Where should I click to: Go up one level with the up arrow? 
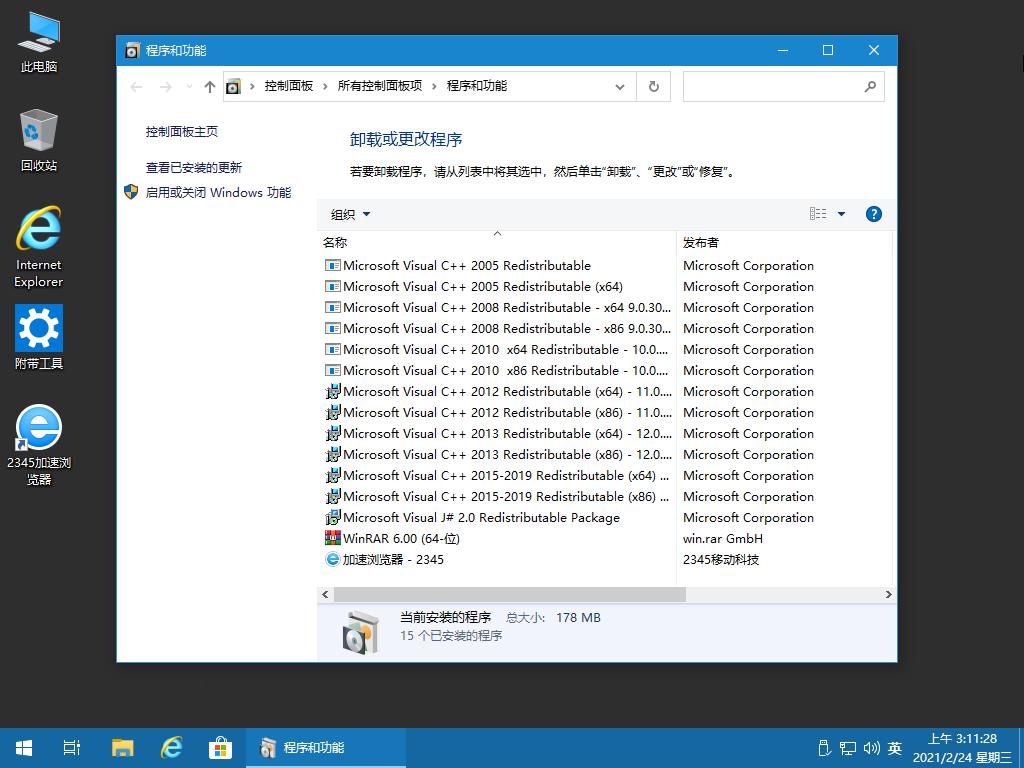[210, 86]
